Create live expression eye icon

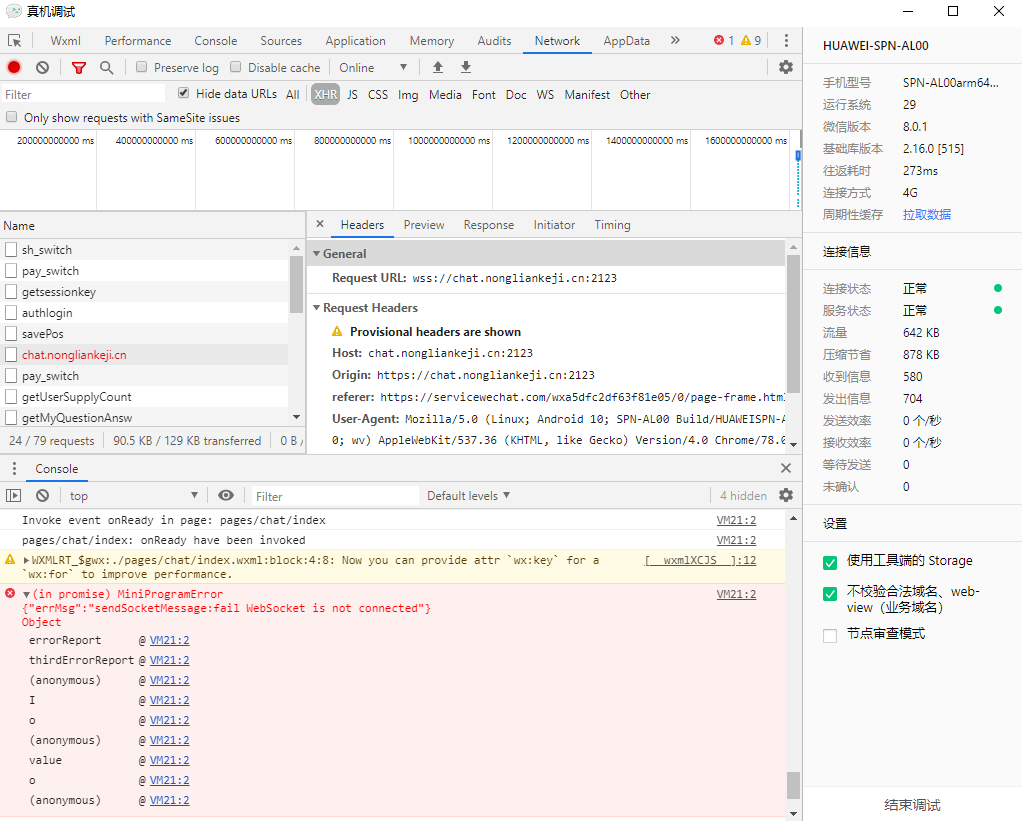click(226, 495)
